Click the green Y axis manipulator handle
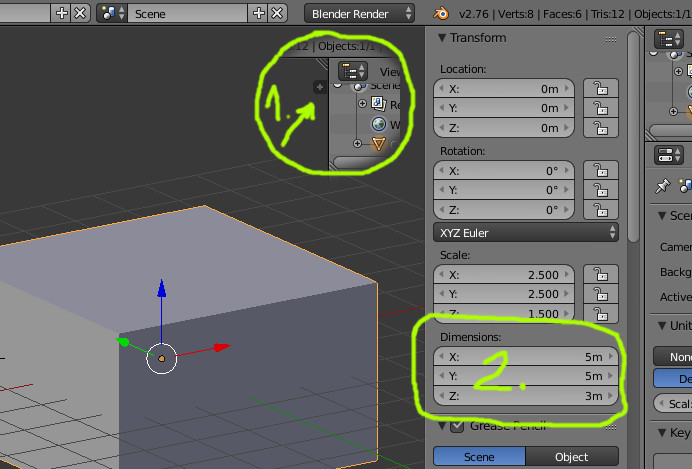This screenshot has height=469, width=692. 123,342
